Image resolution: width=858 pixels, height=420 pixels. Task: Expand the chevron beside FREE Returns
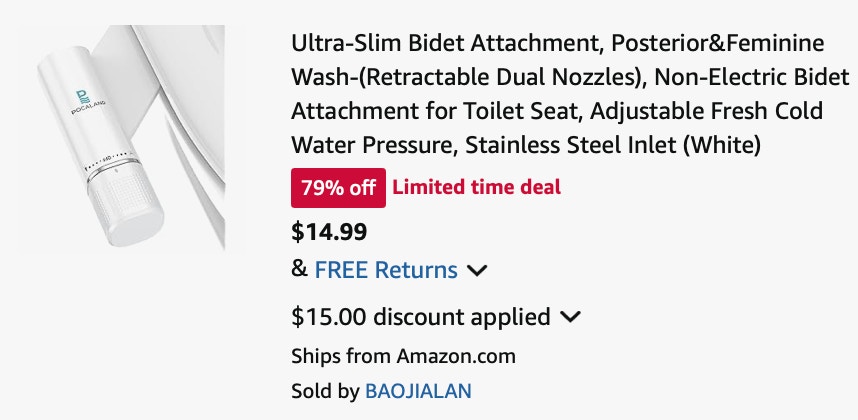(477, 271)
